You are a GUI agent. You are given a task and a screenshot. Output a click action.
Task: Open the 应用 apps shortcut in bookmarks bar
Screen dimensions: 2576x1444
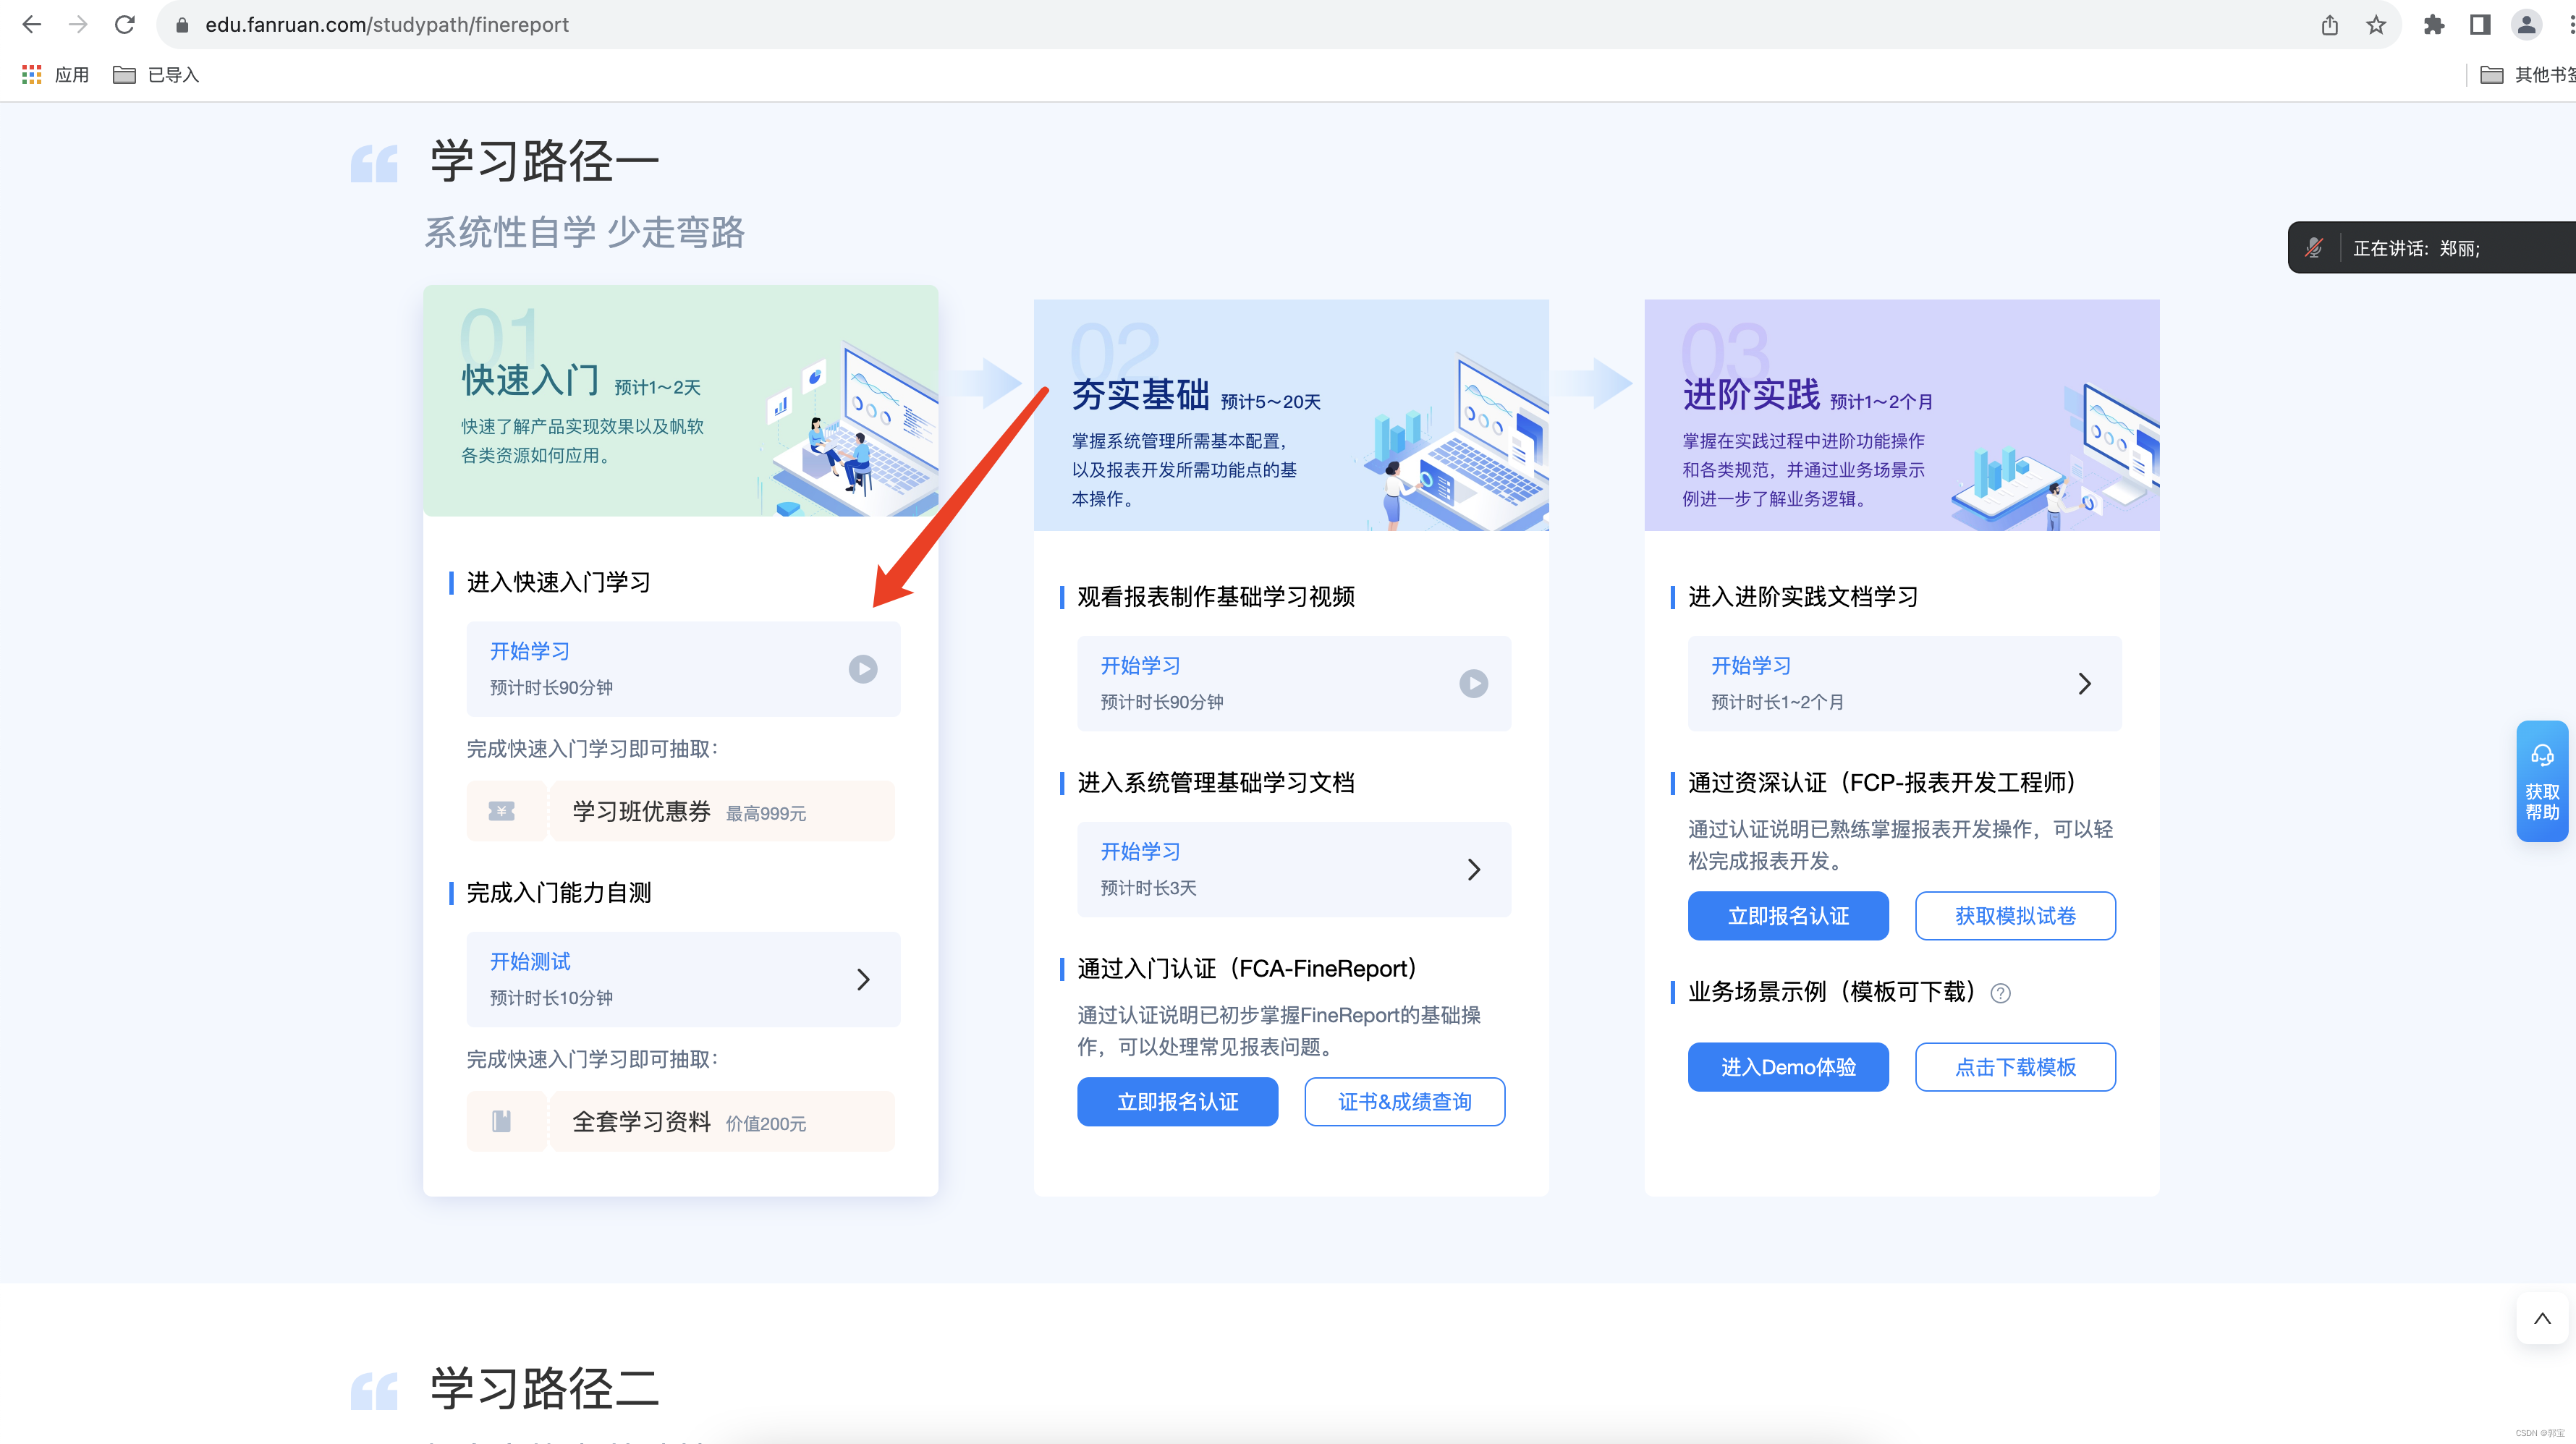pos(56,75)
